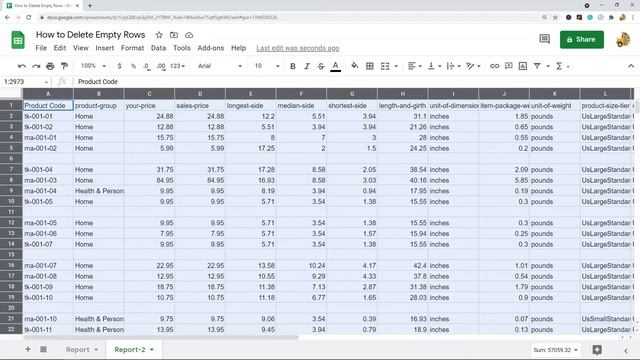Reload the browser page
This screenshot has width=640, height=360.
[29, 17]
